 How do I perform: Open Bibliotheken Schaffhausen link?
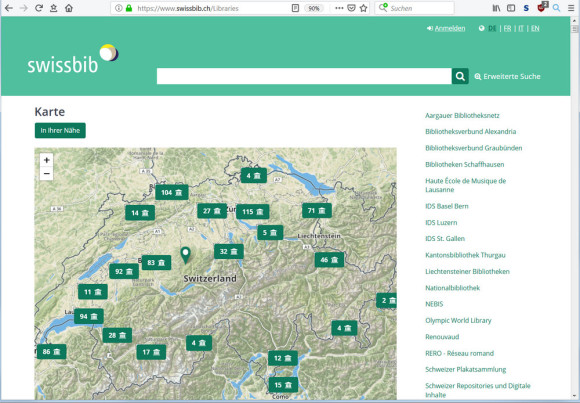pos(465,164)
